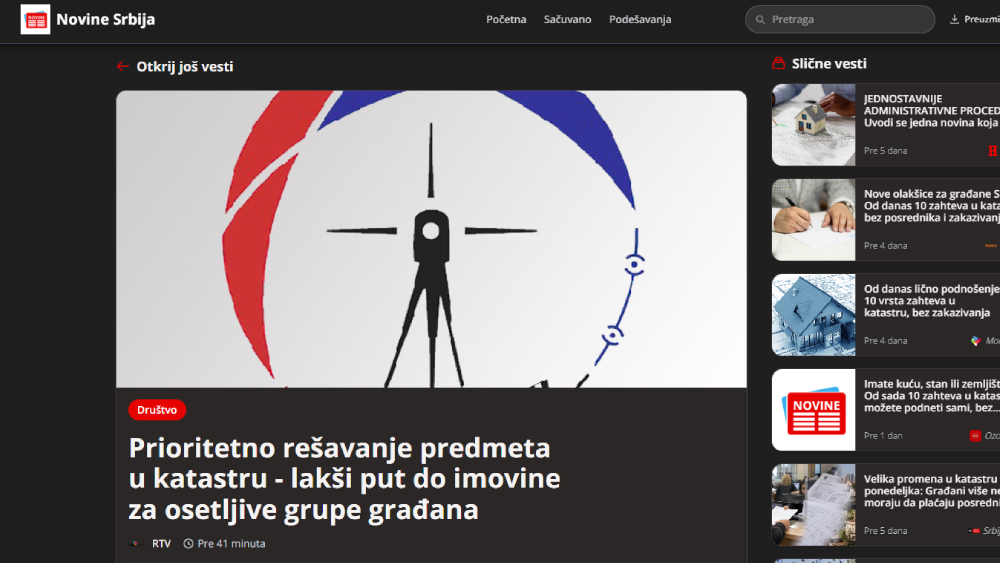1000x563 pixels.
Task: Open the Podešavanja menu item
Action: 640,20
